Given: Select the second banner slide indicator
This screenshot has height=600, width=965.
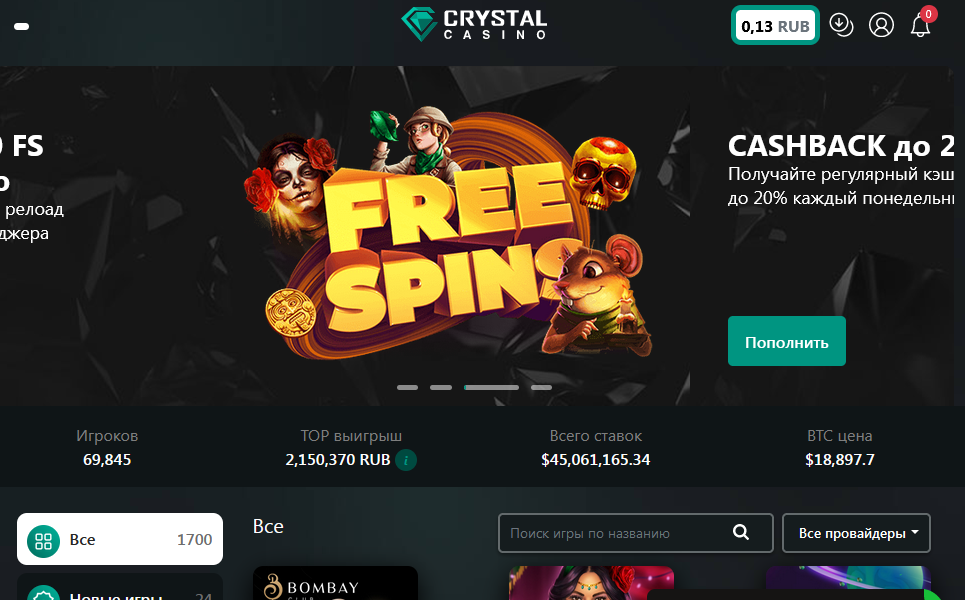Looking at the screenshot, I should 441,388.
